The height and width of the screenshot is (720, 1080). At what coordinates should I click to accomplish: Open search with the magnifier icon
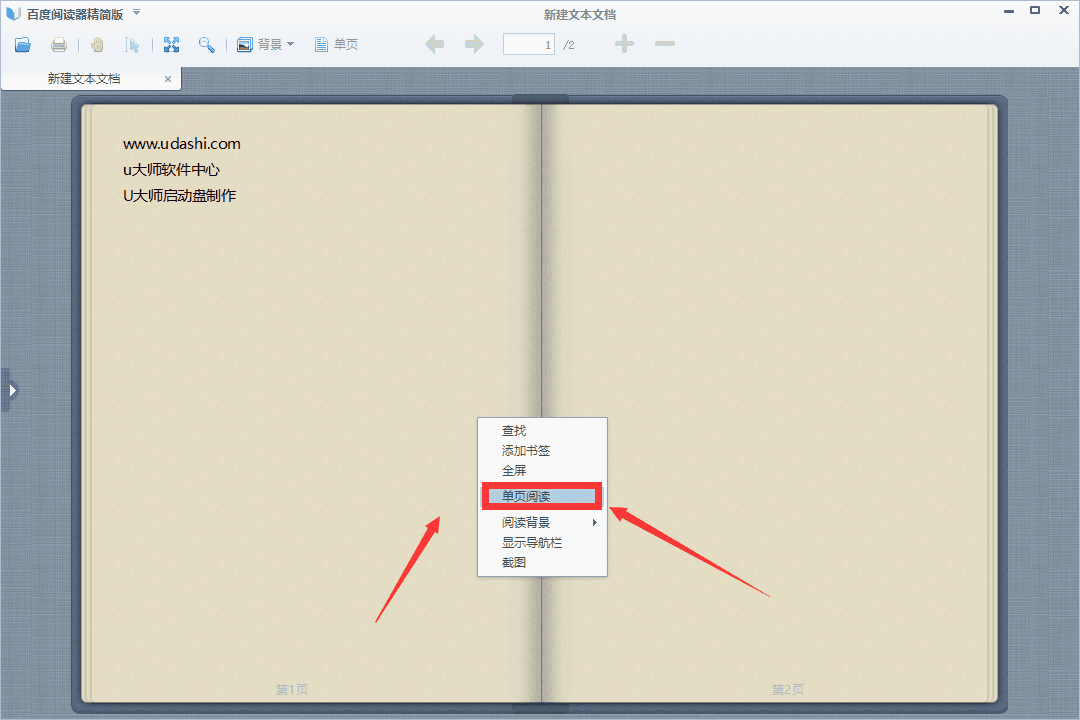point(207,45)
